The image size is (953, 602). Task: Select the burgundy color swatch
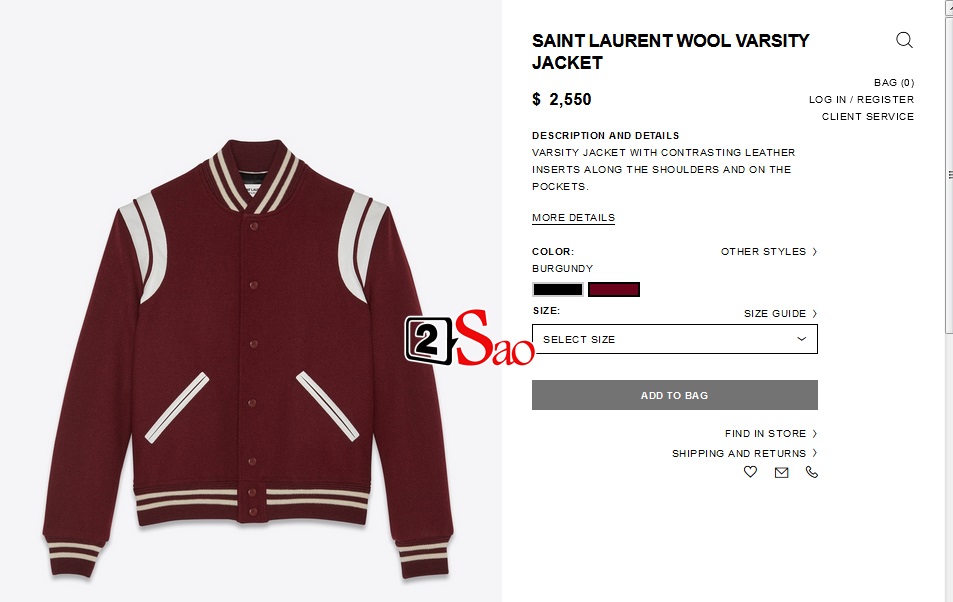pos(614,289)
